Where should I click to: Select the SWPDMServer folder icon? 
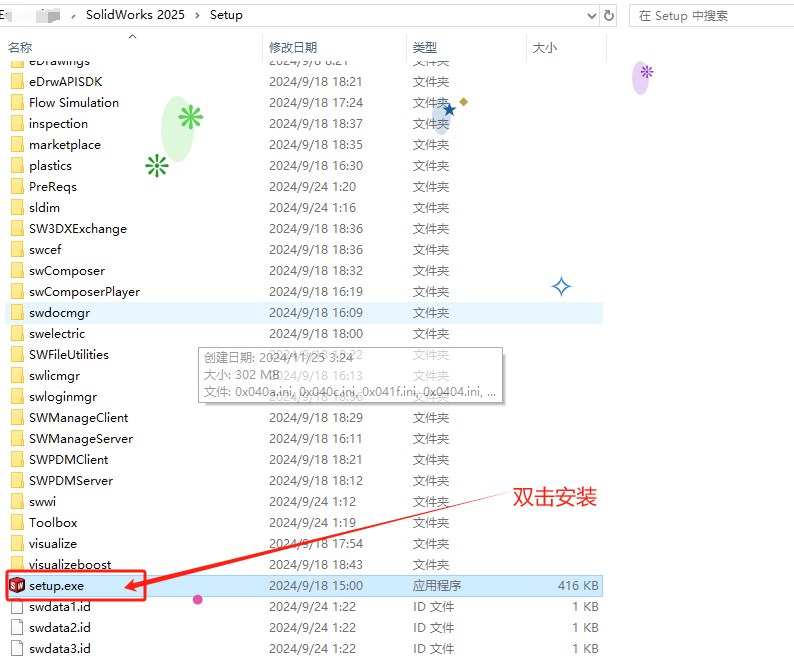[17, 481]
